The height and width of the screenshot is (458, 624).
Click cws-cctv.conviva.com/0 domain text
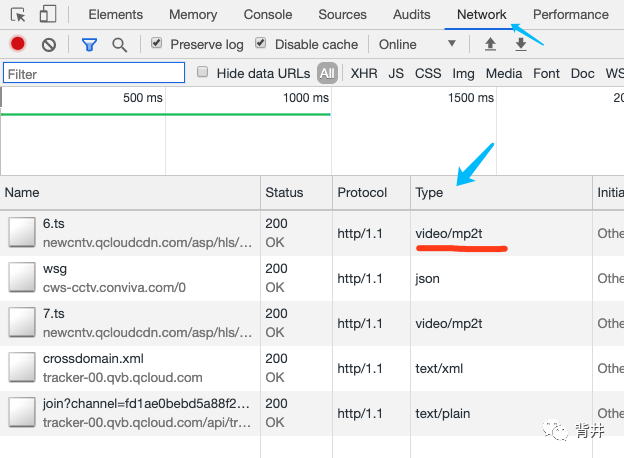tap(114, 287)
